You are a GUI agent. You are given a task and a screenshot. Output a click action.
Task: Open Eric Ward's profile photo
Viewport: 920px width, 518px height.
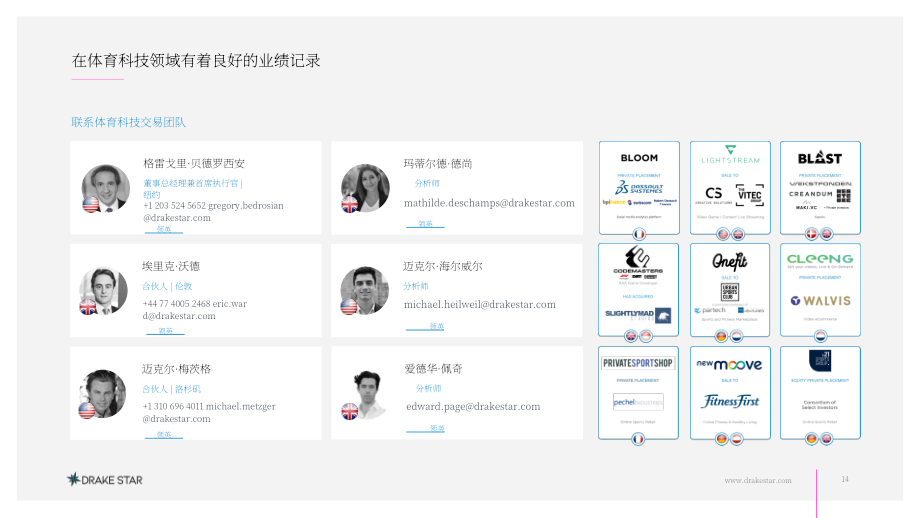pos(103,291)
